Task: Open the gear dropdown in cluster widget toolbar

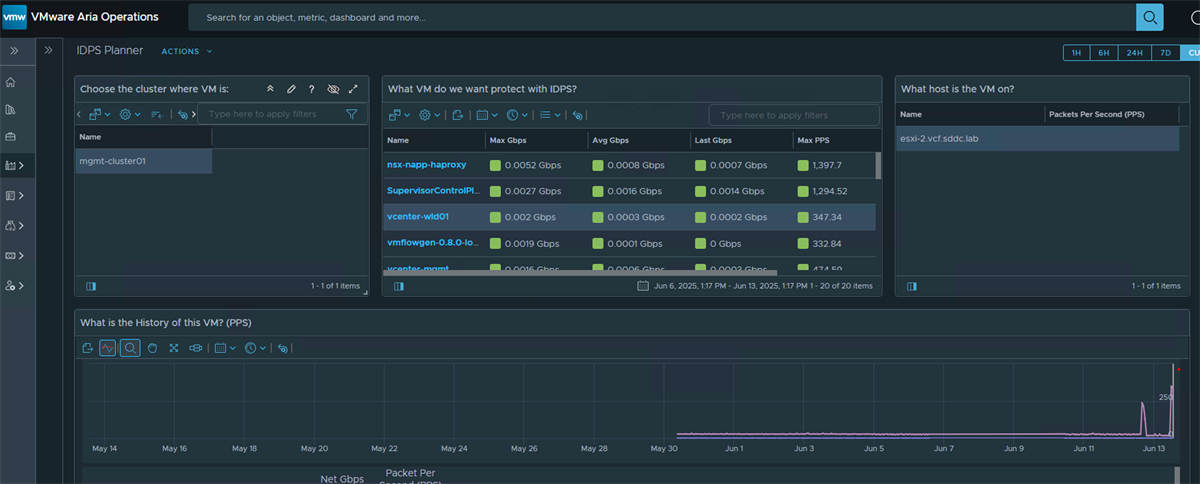Action: click(130, 115)
